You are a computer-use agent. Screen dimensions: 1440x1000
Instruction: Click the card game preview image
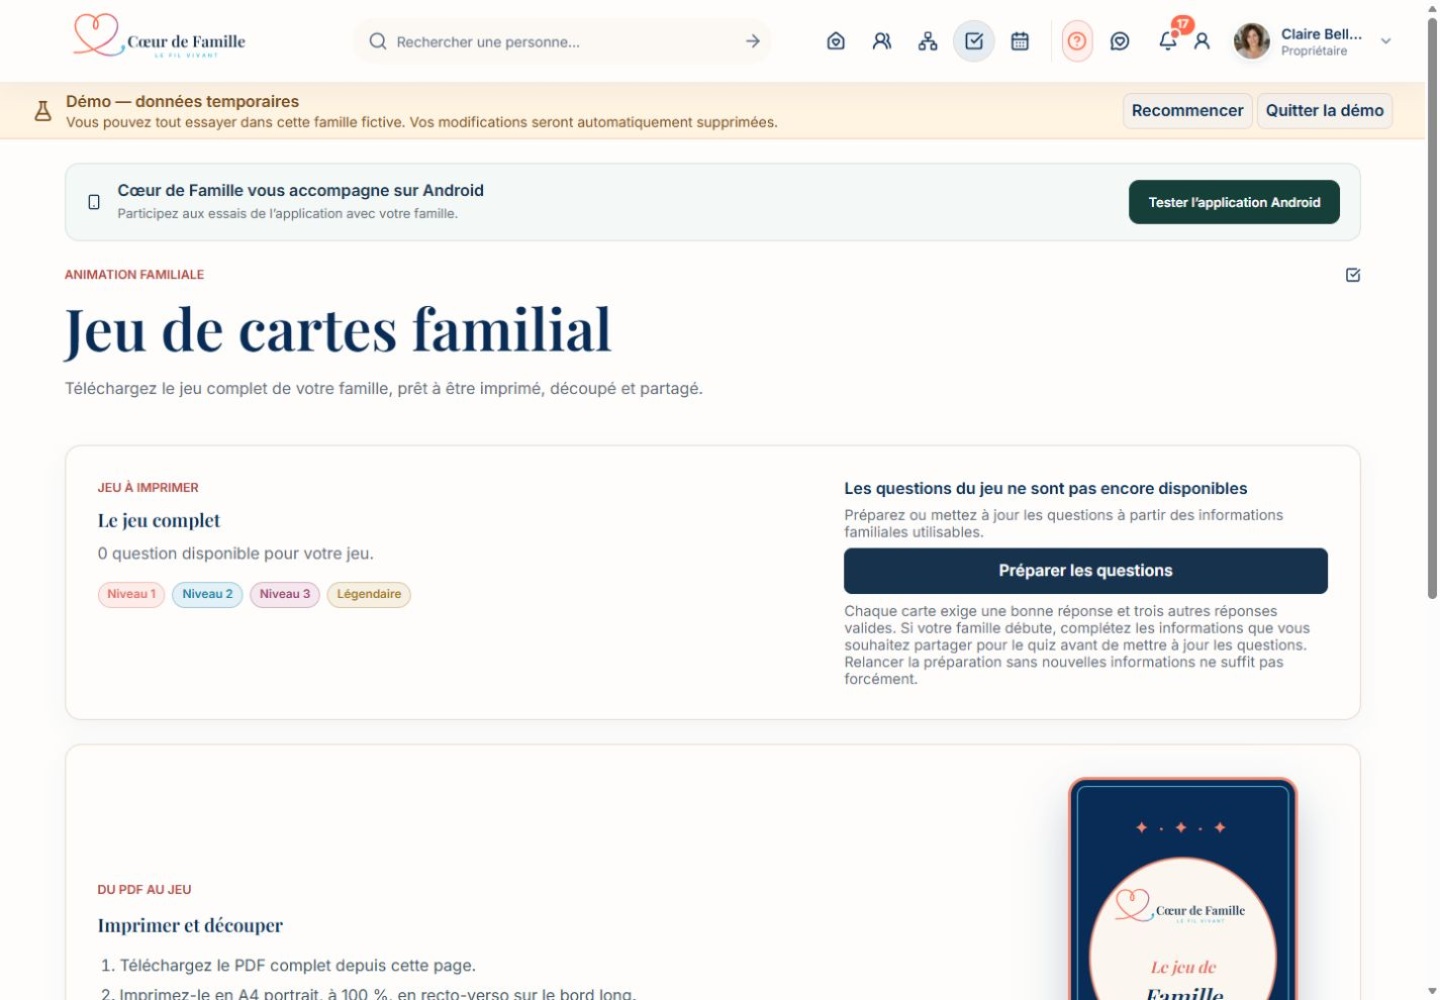(x=1183, y=889)
